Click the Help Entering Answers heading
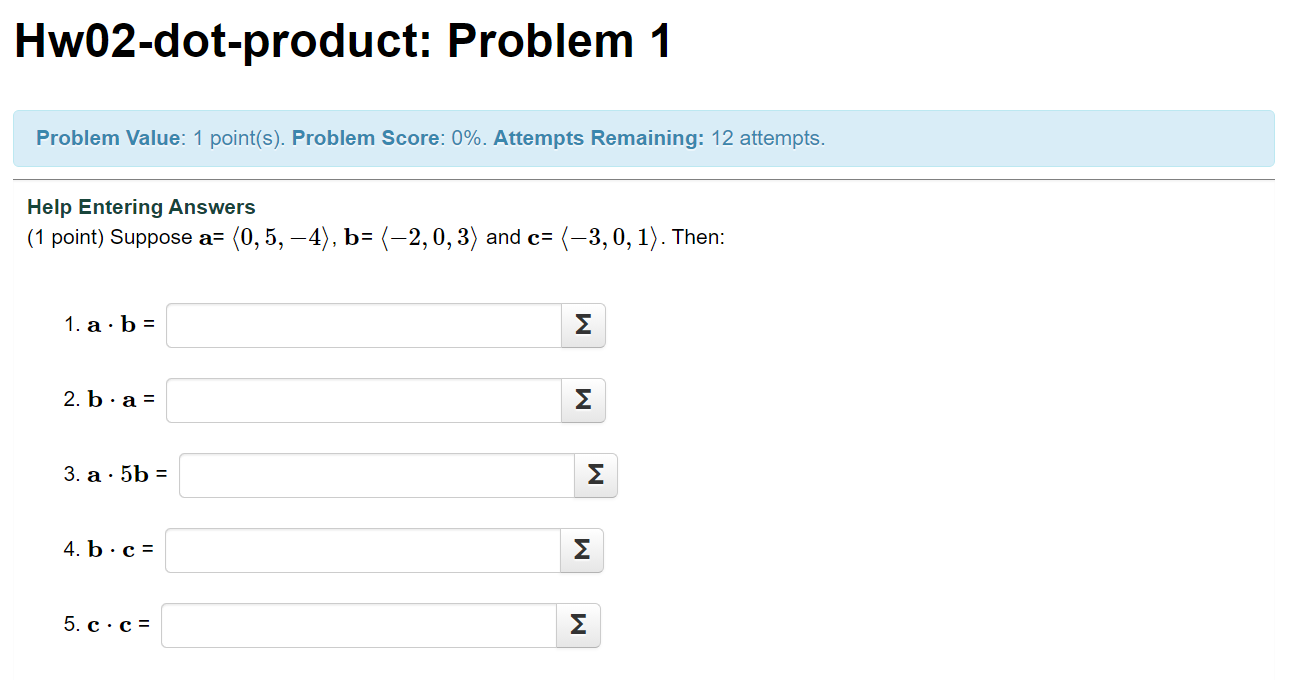Screen dimensions: 1304x680 tap(141, 206)
